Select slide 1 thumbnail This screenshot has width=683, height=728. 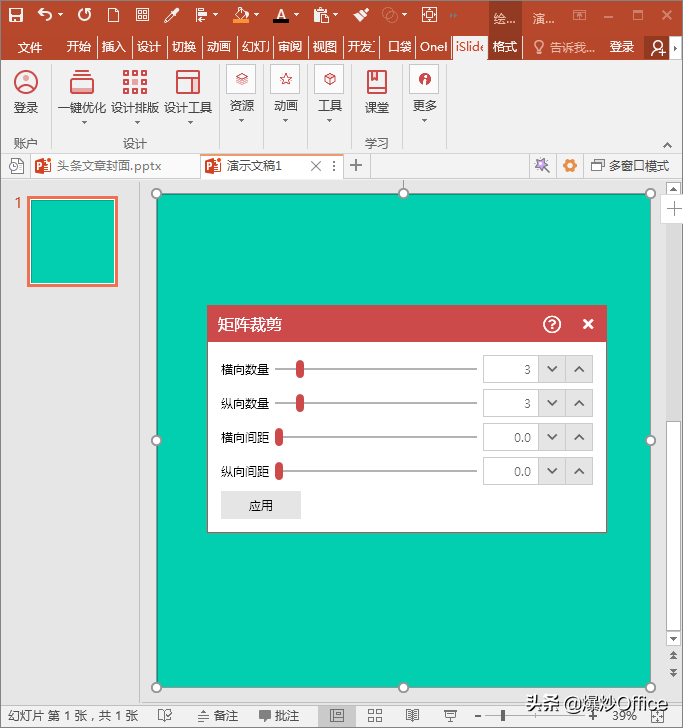click(72, 241)
